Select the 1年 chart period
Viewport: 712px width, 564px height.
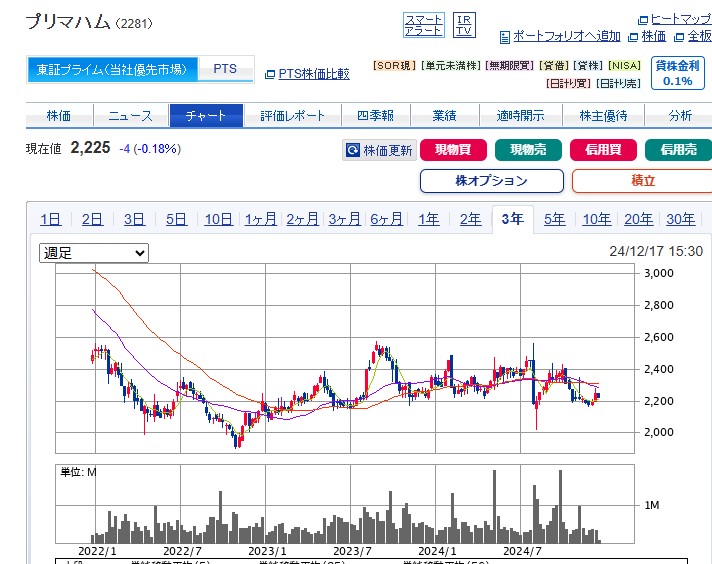point(429,219)
